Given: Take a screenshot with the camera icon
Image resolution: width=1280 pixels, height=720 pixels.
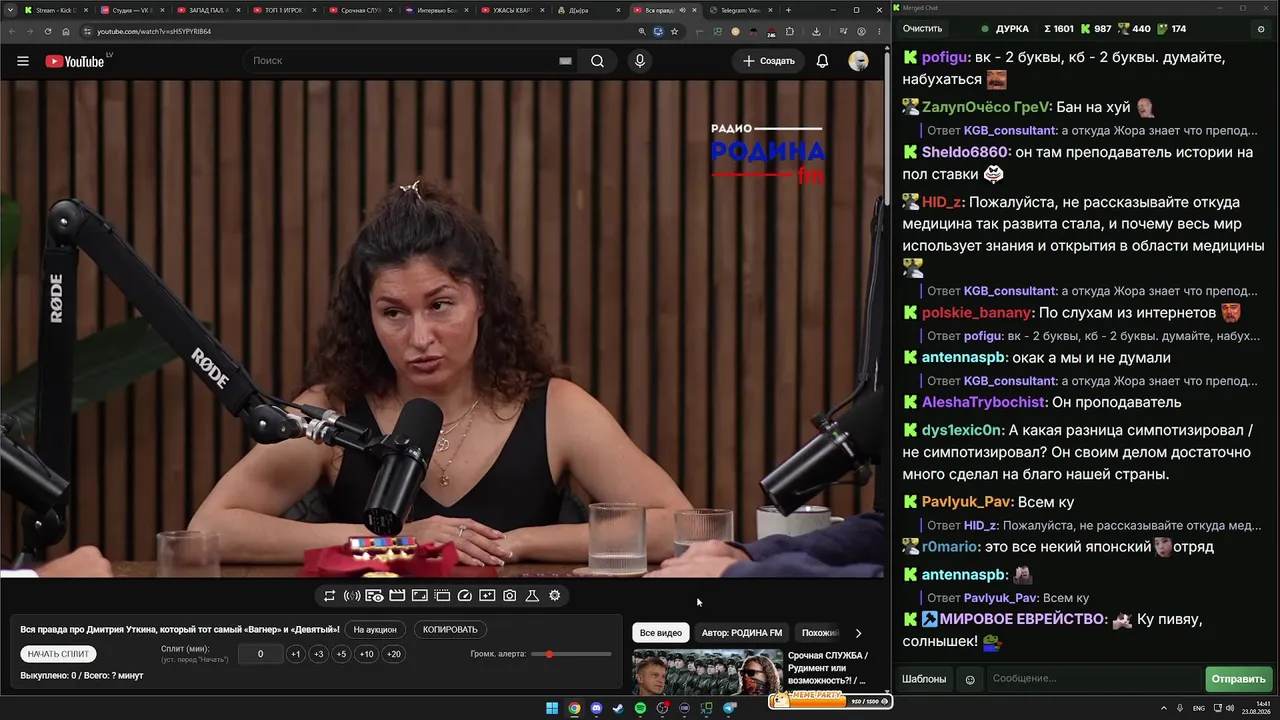Looking at the screenshot, I should click(x=510, y=596).
